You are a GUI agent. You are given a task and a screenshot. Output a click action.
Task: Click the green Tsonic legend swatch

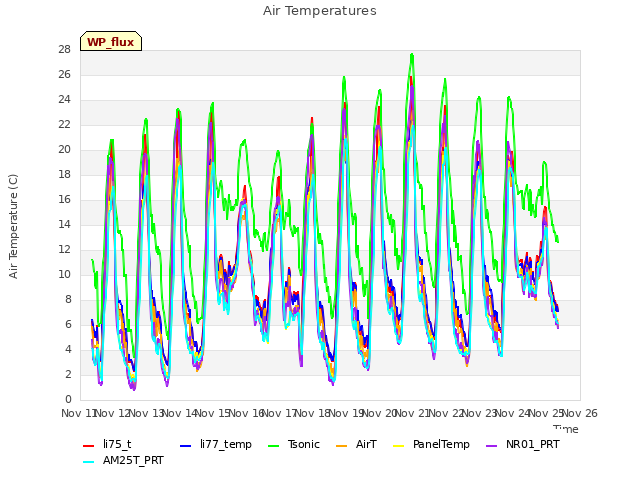(273, 446)
